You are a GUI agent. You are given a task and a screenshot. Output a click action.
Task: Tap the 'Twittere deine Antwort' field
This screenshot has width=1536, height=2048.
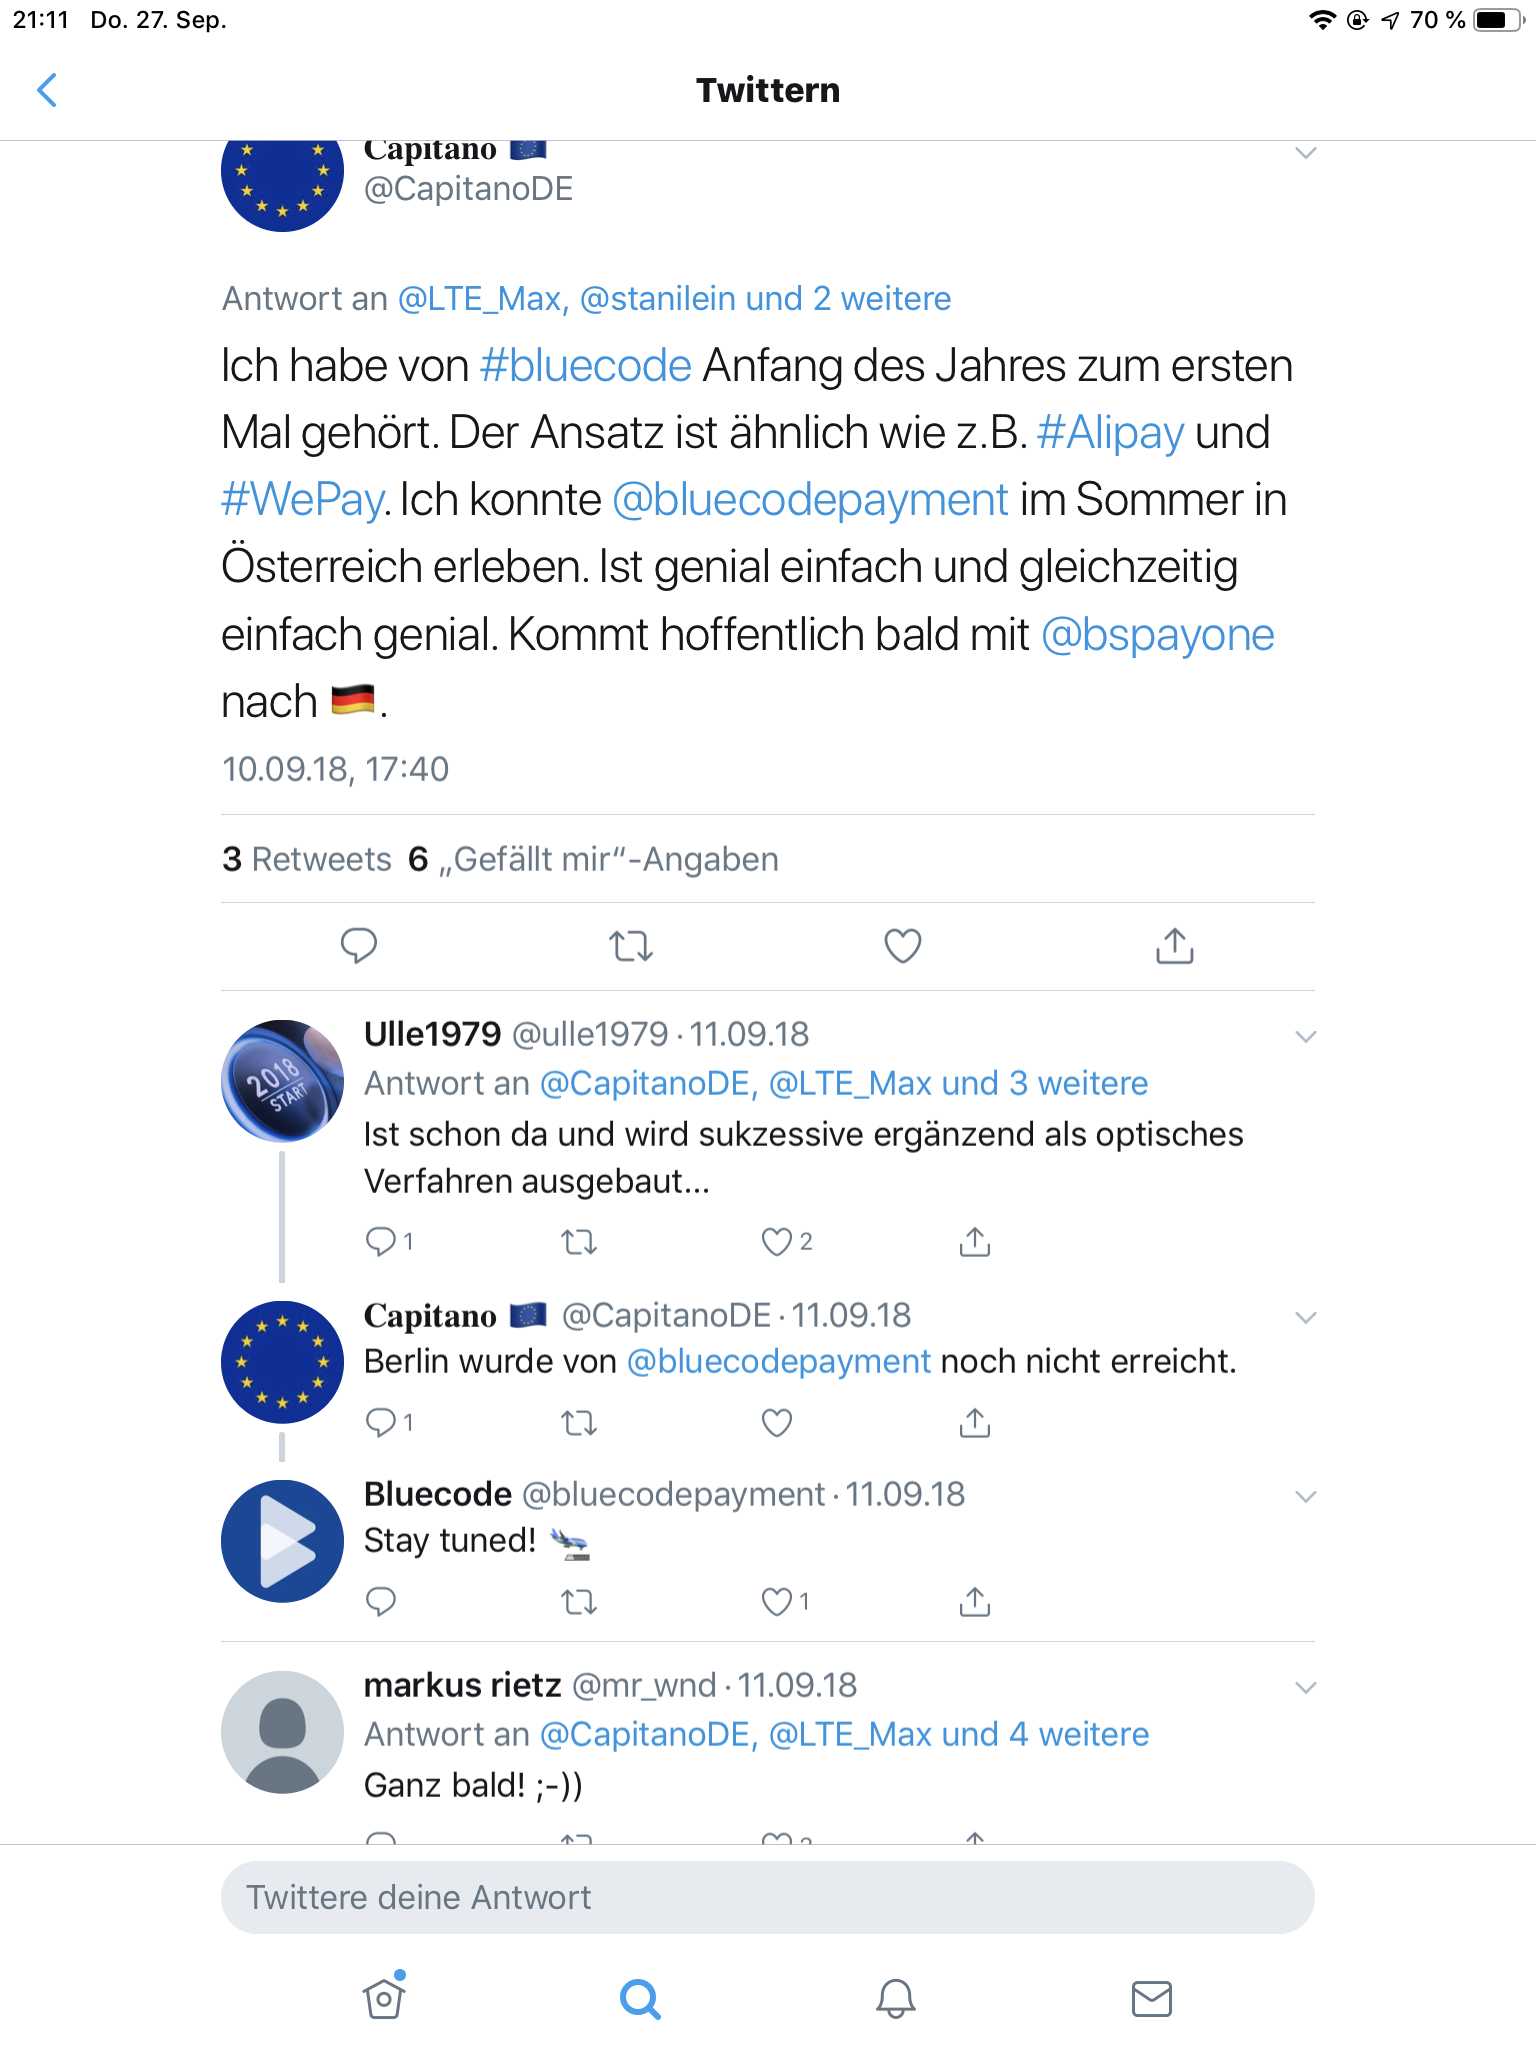click(768, 1897)
